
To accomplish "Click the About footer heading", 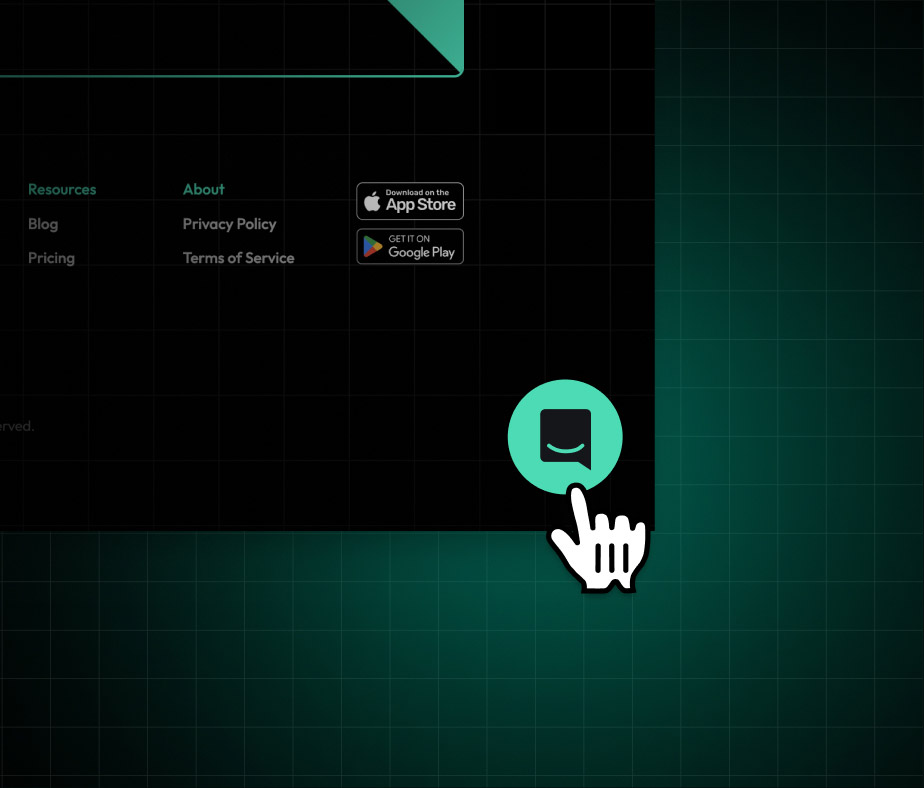I will [x=203, y=189].
